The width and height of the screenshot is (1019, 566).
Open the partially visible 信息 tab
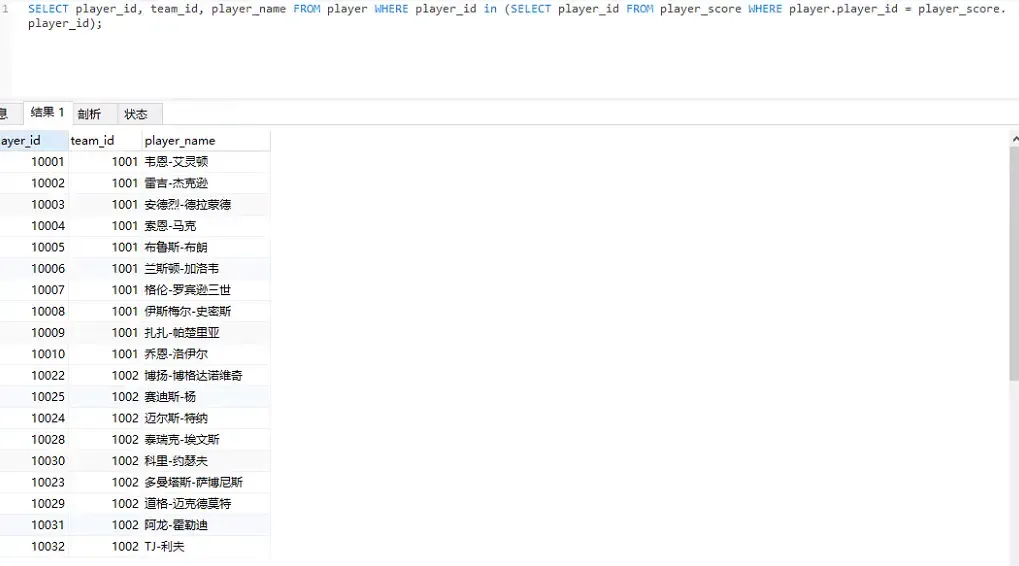[4, 114]
